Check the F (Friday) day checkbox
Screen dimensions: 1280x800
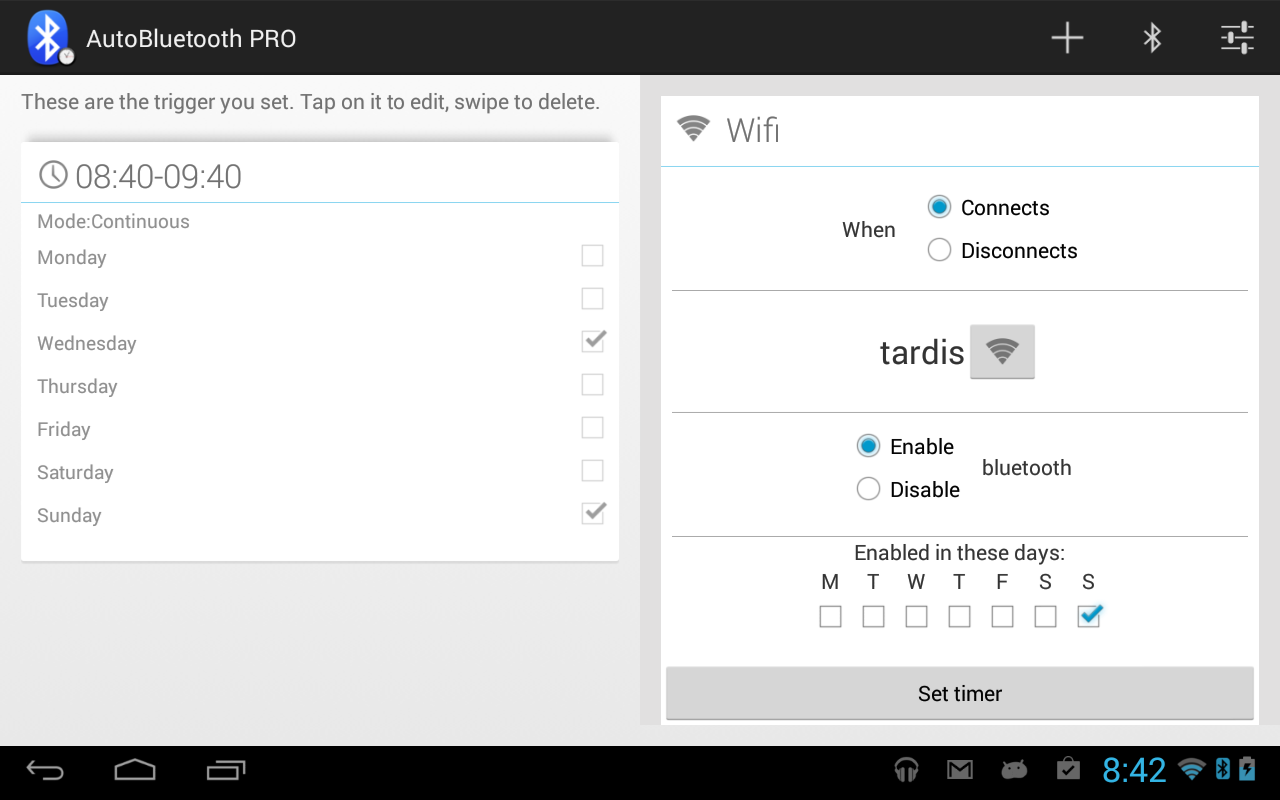1002,617
